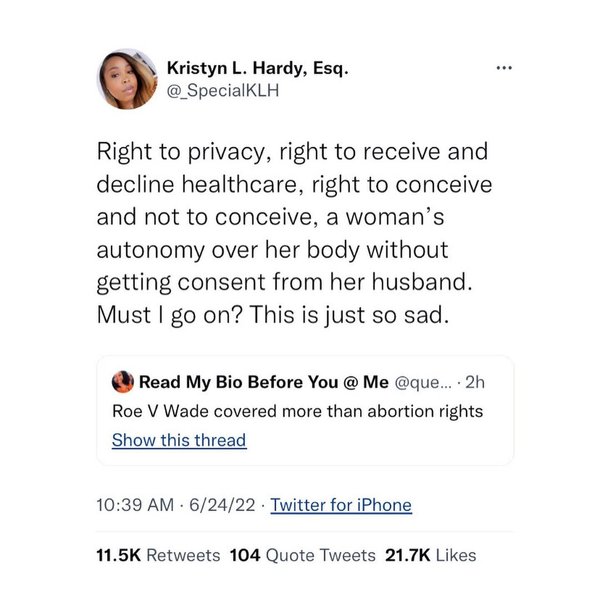This screenshot has height=600, width=600.
Task: View the 104 Quote Tweets list
Action: [x=303, y=555]
